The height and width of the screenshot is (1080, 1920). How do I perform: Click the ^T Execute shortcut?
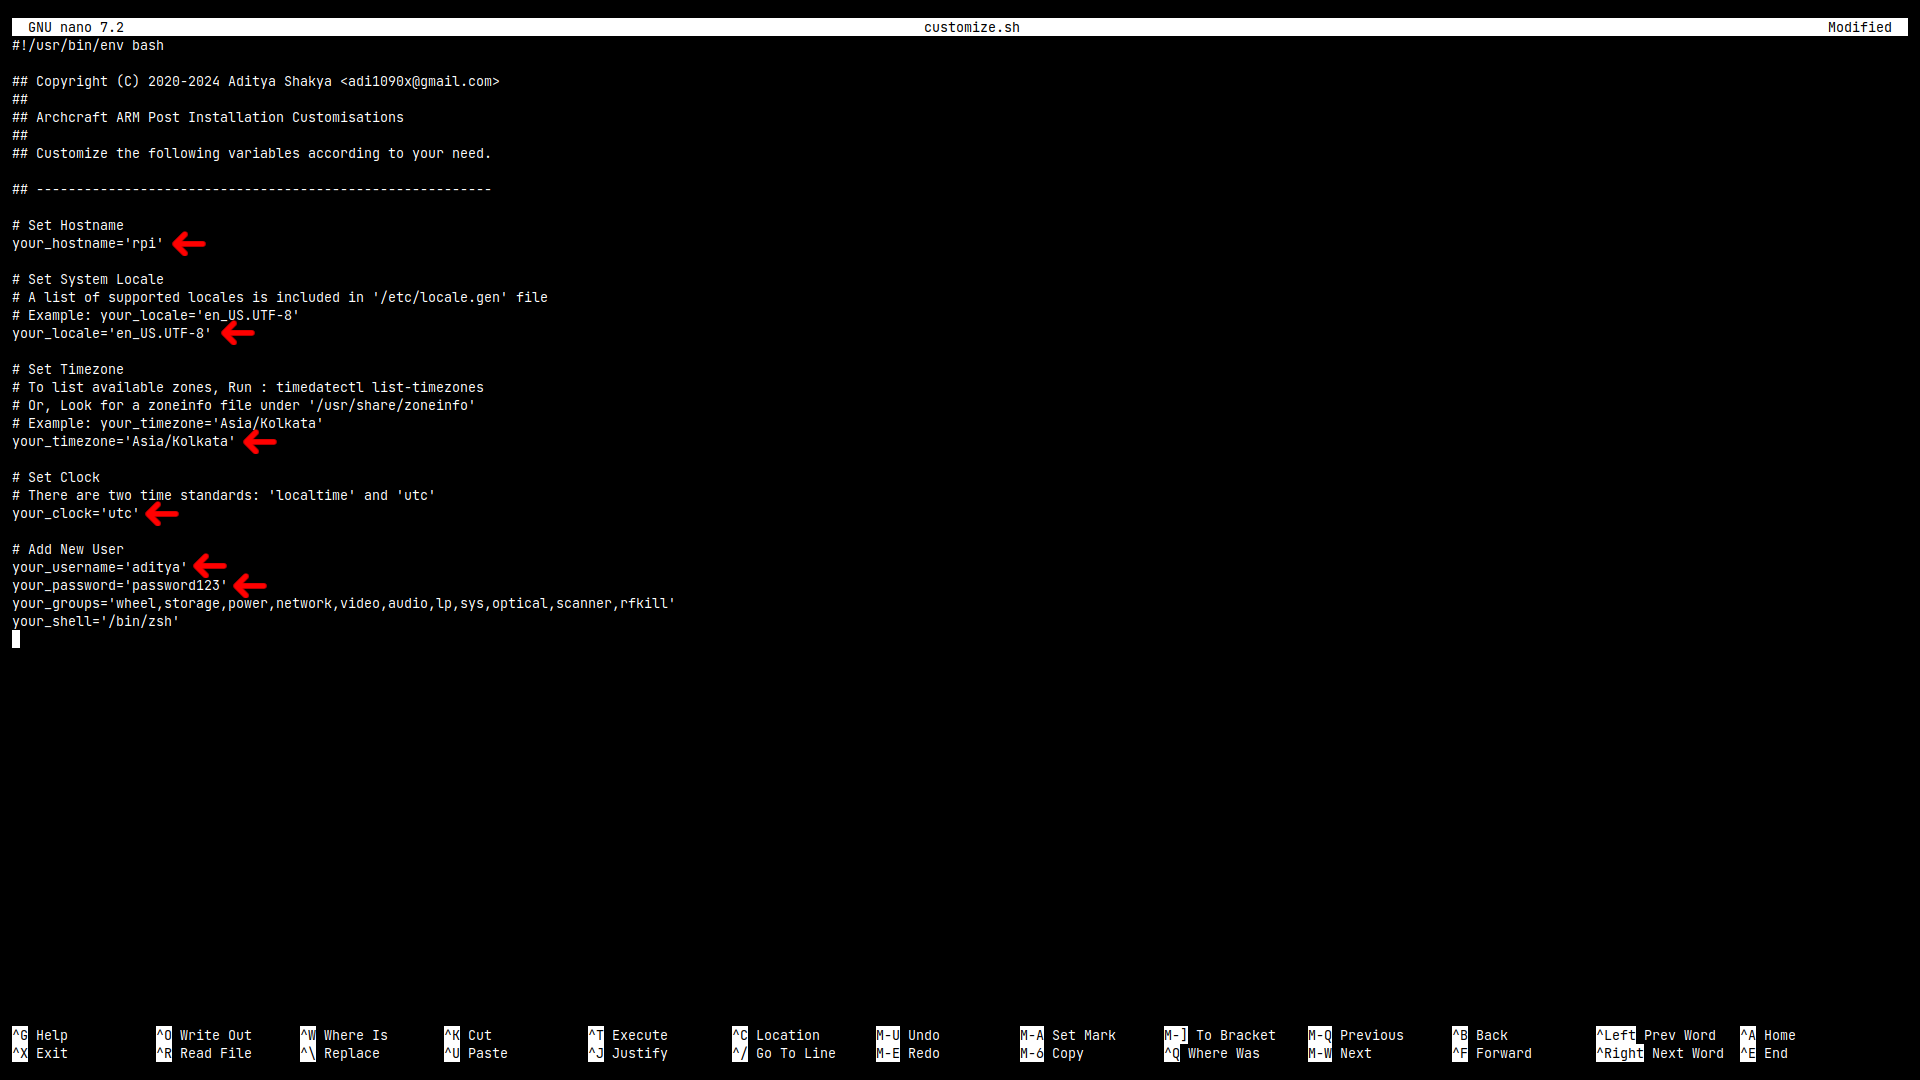pos(628,1035)
